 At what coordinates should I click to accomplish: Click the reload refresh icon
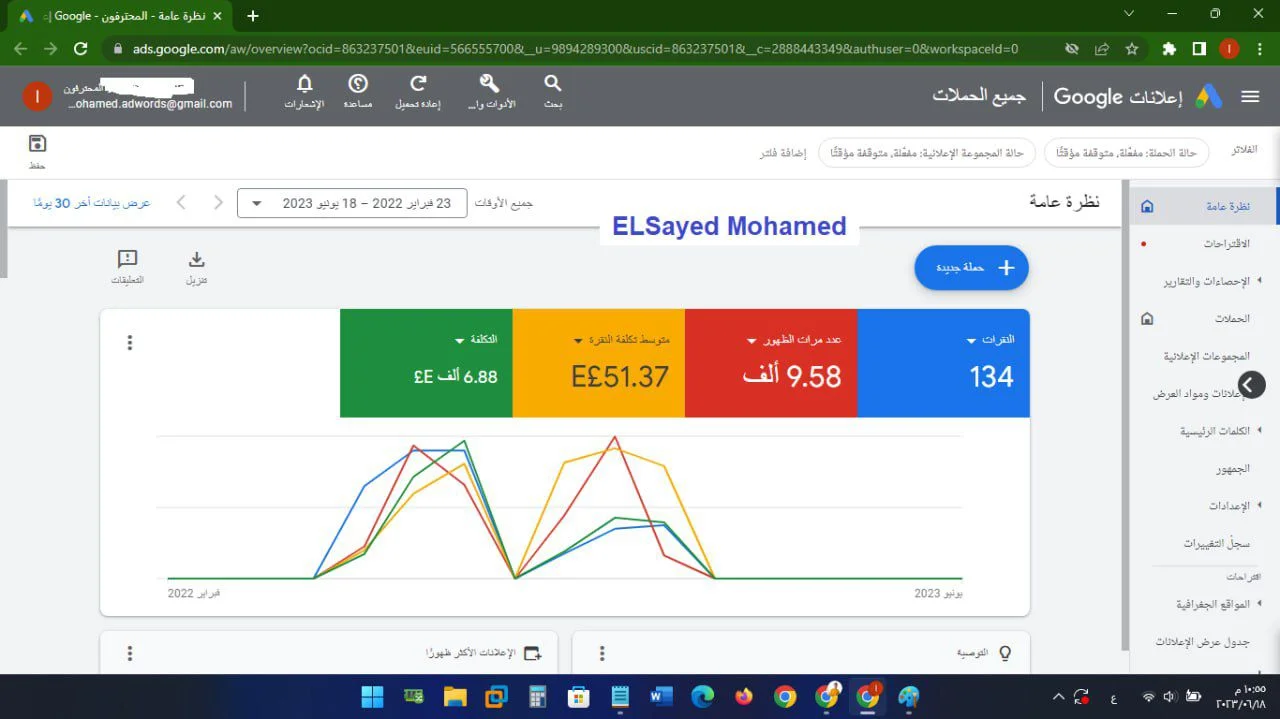[419, 85]
